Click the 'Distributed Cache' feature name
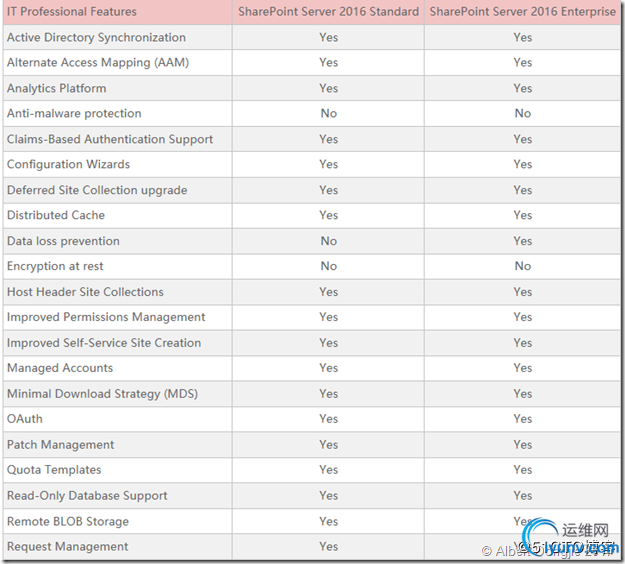Image resolution: width=625 pixels, height=564 pixels. (x=56, y=215)
